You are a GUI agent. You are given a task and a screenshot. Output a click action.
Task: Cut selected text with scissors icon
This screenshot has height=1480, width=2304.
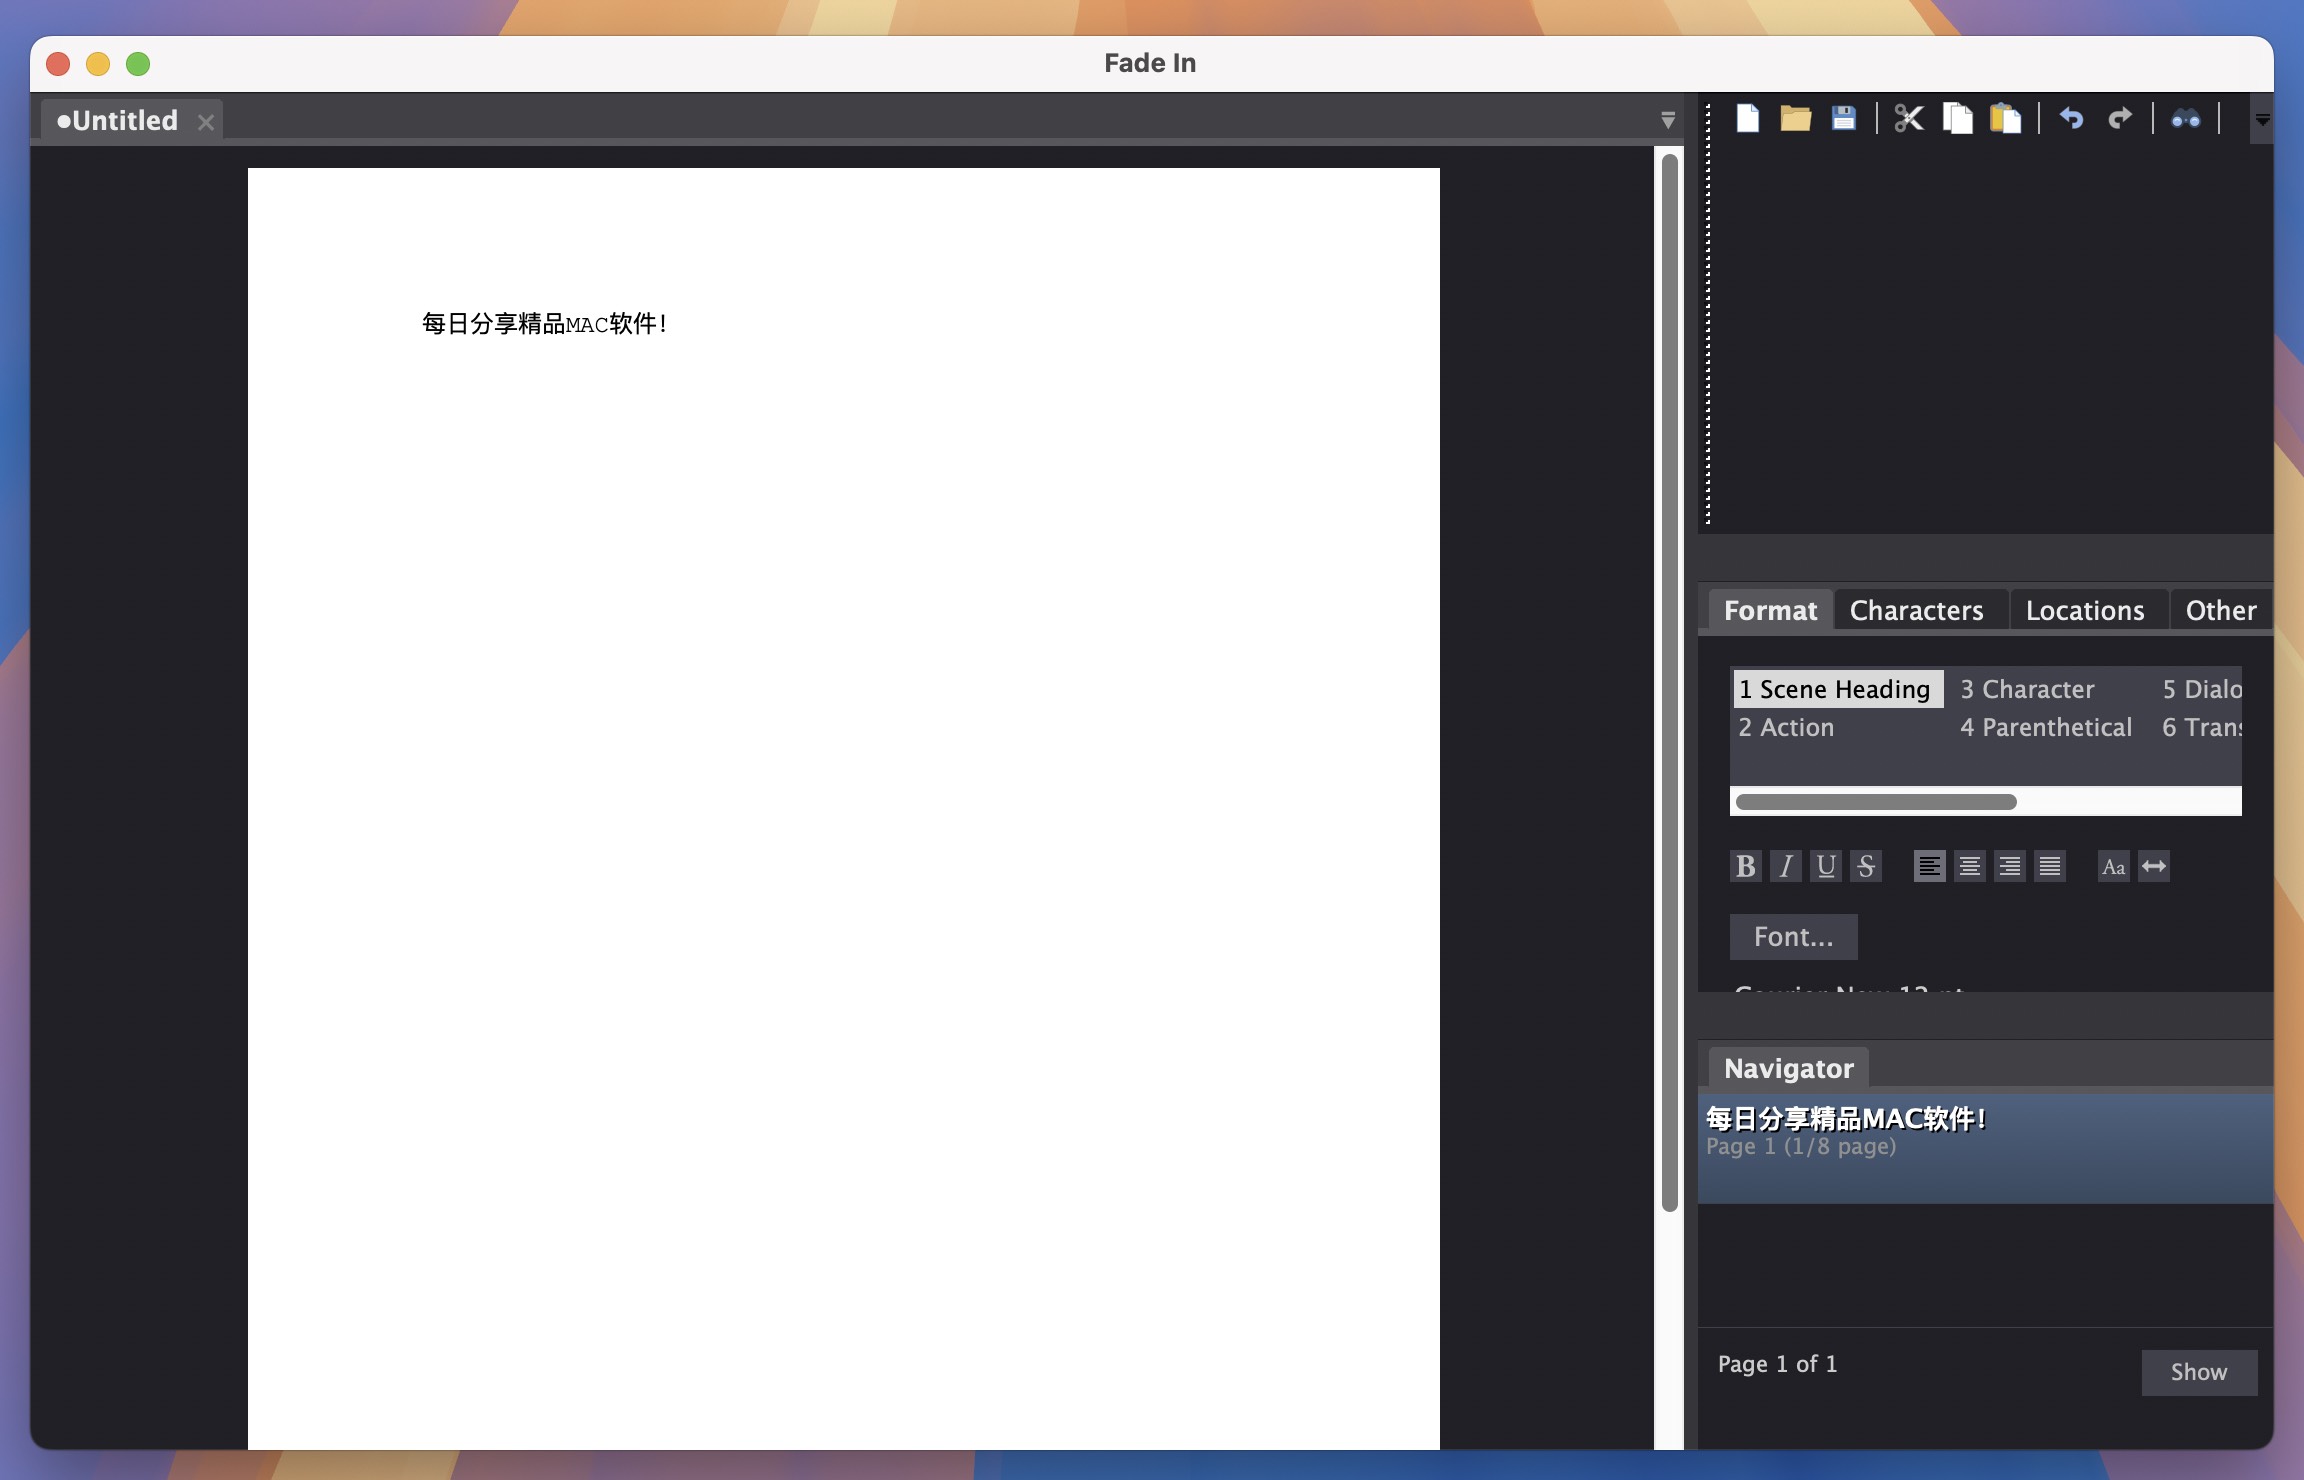click(1909, 118)
